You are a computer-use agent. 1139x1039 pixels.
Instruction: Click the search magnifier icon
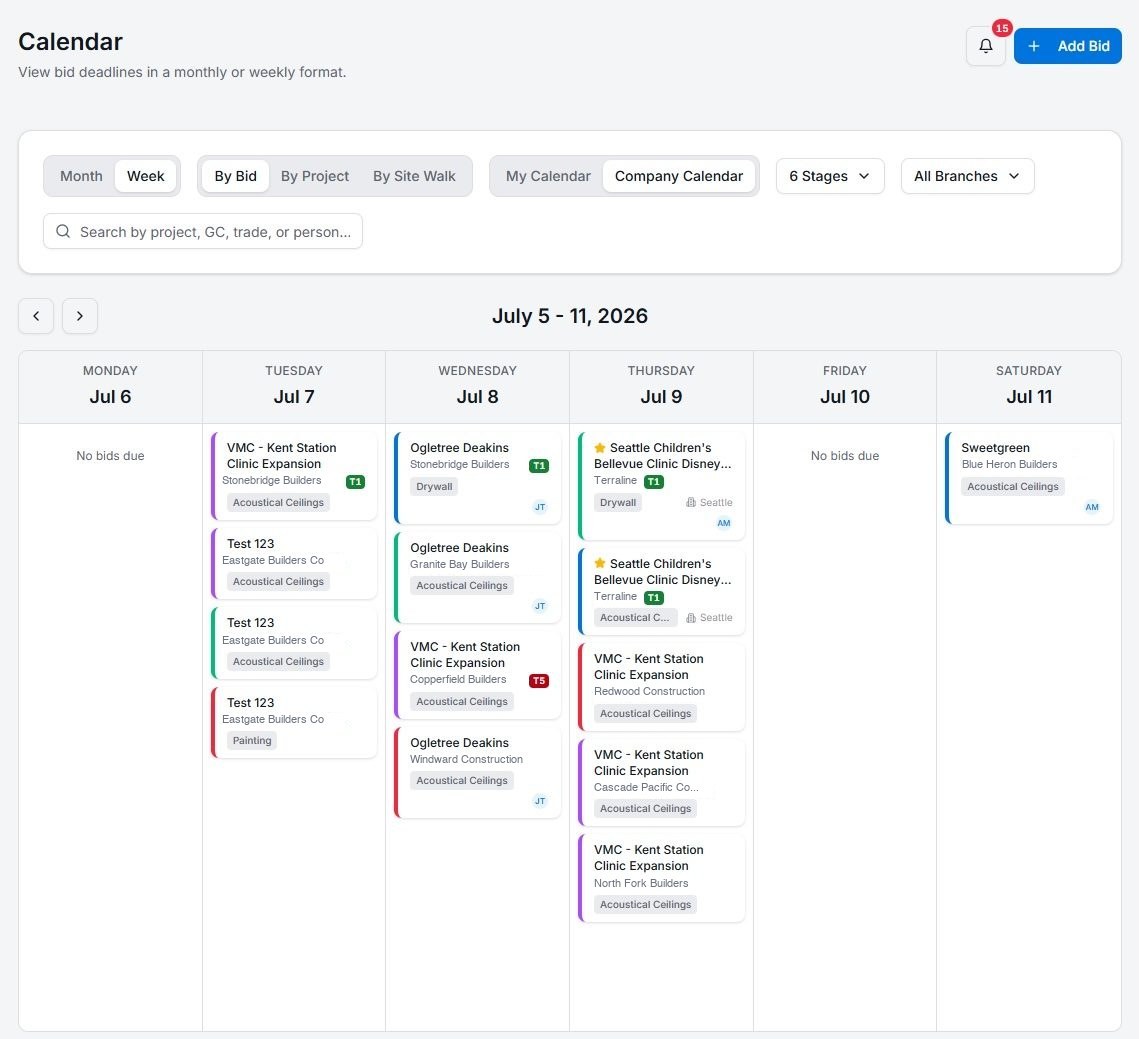(x=63, y=231)
